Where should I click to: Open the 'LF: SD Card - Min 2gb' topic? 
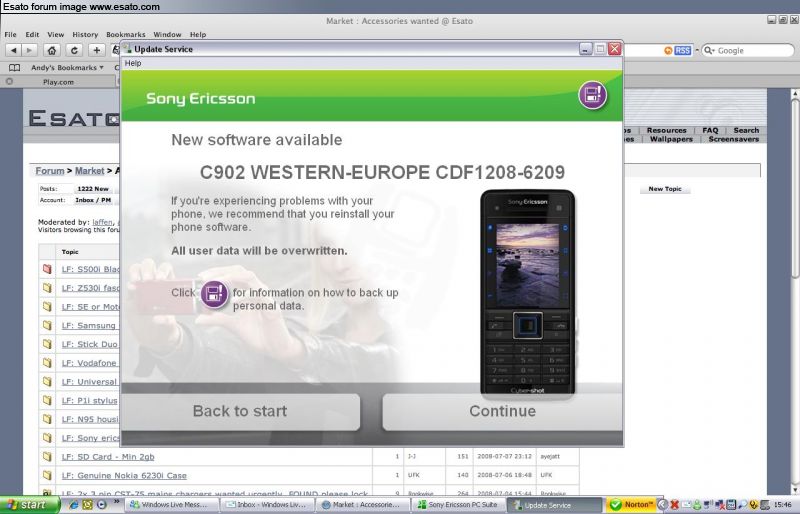tap(108, 457)
